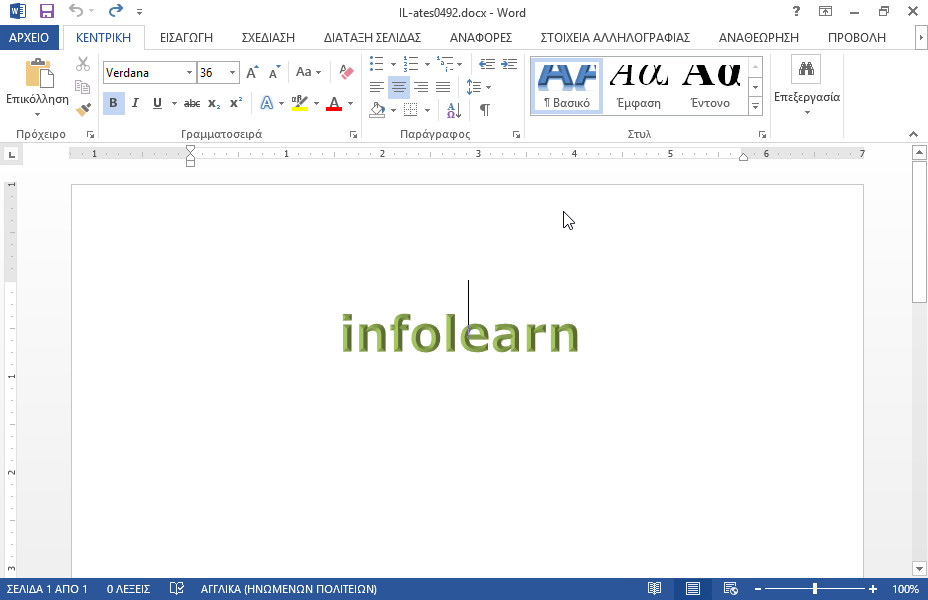This screenshot has height=600, width=928.
Task: Align text left
Action: coord(376,88)
